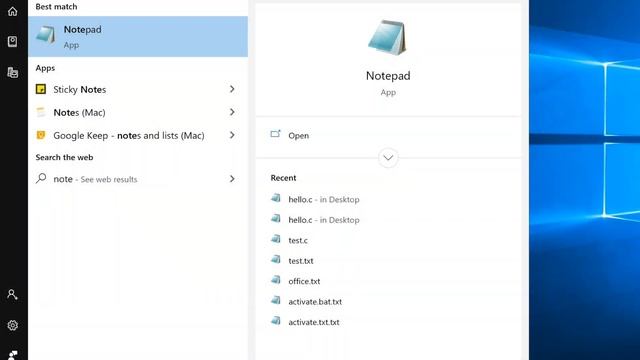Select Notepad App best match result

pyautogui.click(x=138, y=36)
